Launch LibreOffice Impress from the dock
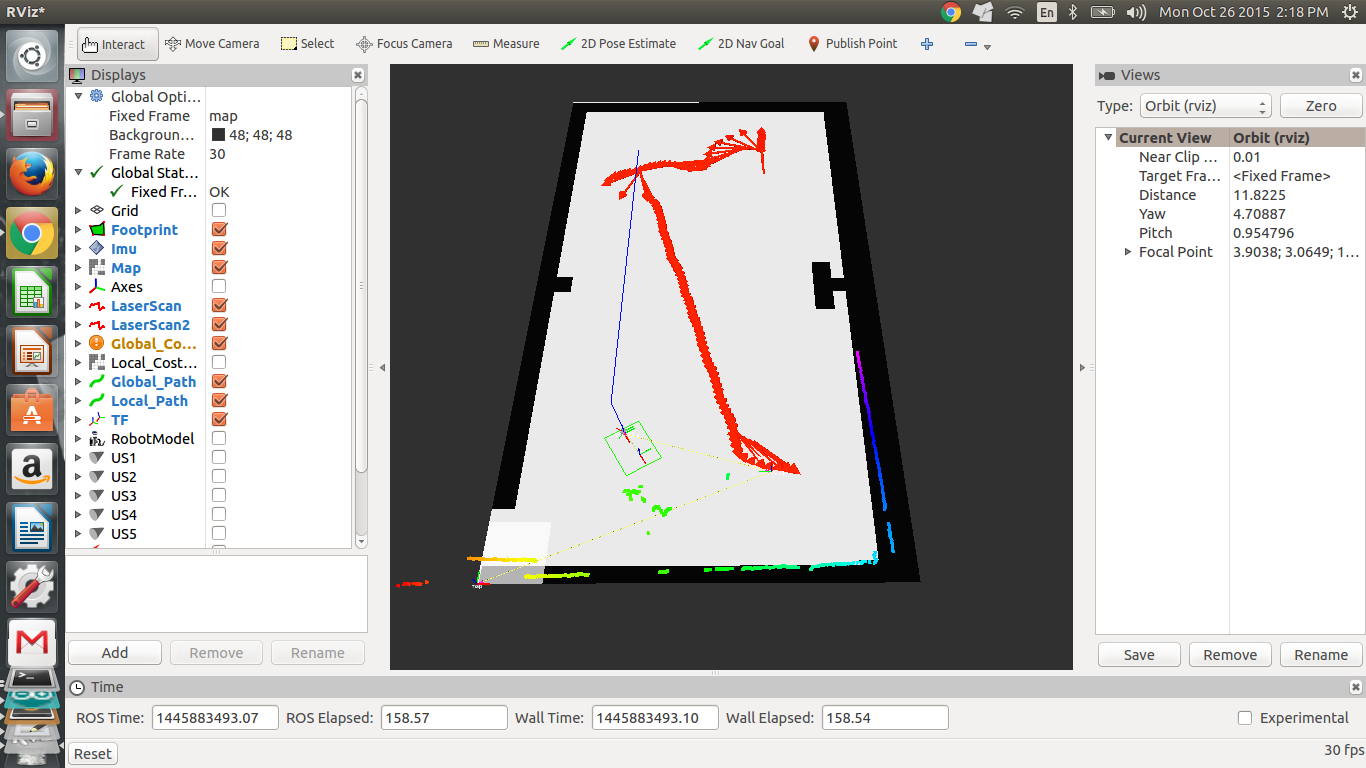This screenshot has height=768, width=1366. pyautogui.click(x=32, y=352)
